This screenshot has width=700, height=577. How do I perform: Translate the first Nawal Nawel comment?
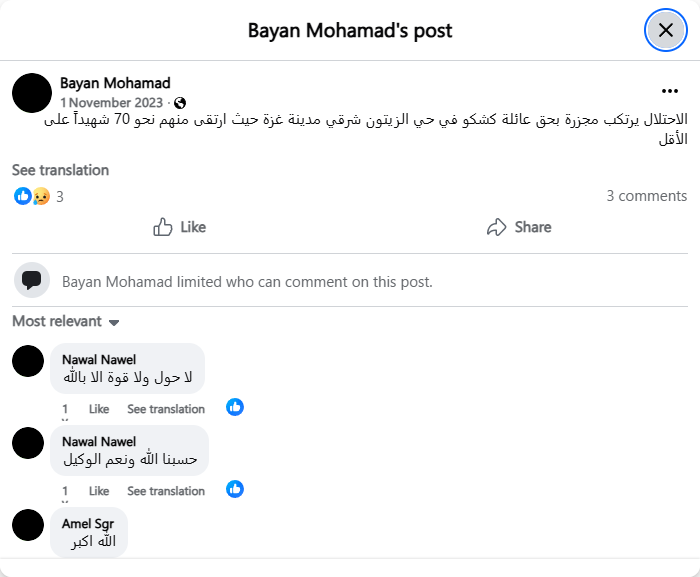166,409
